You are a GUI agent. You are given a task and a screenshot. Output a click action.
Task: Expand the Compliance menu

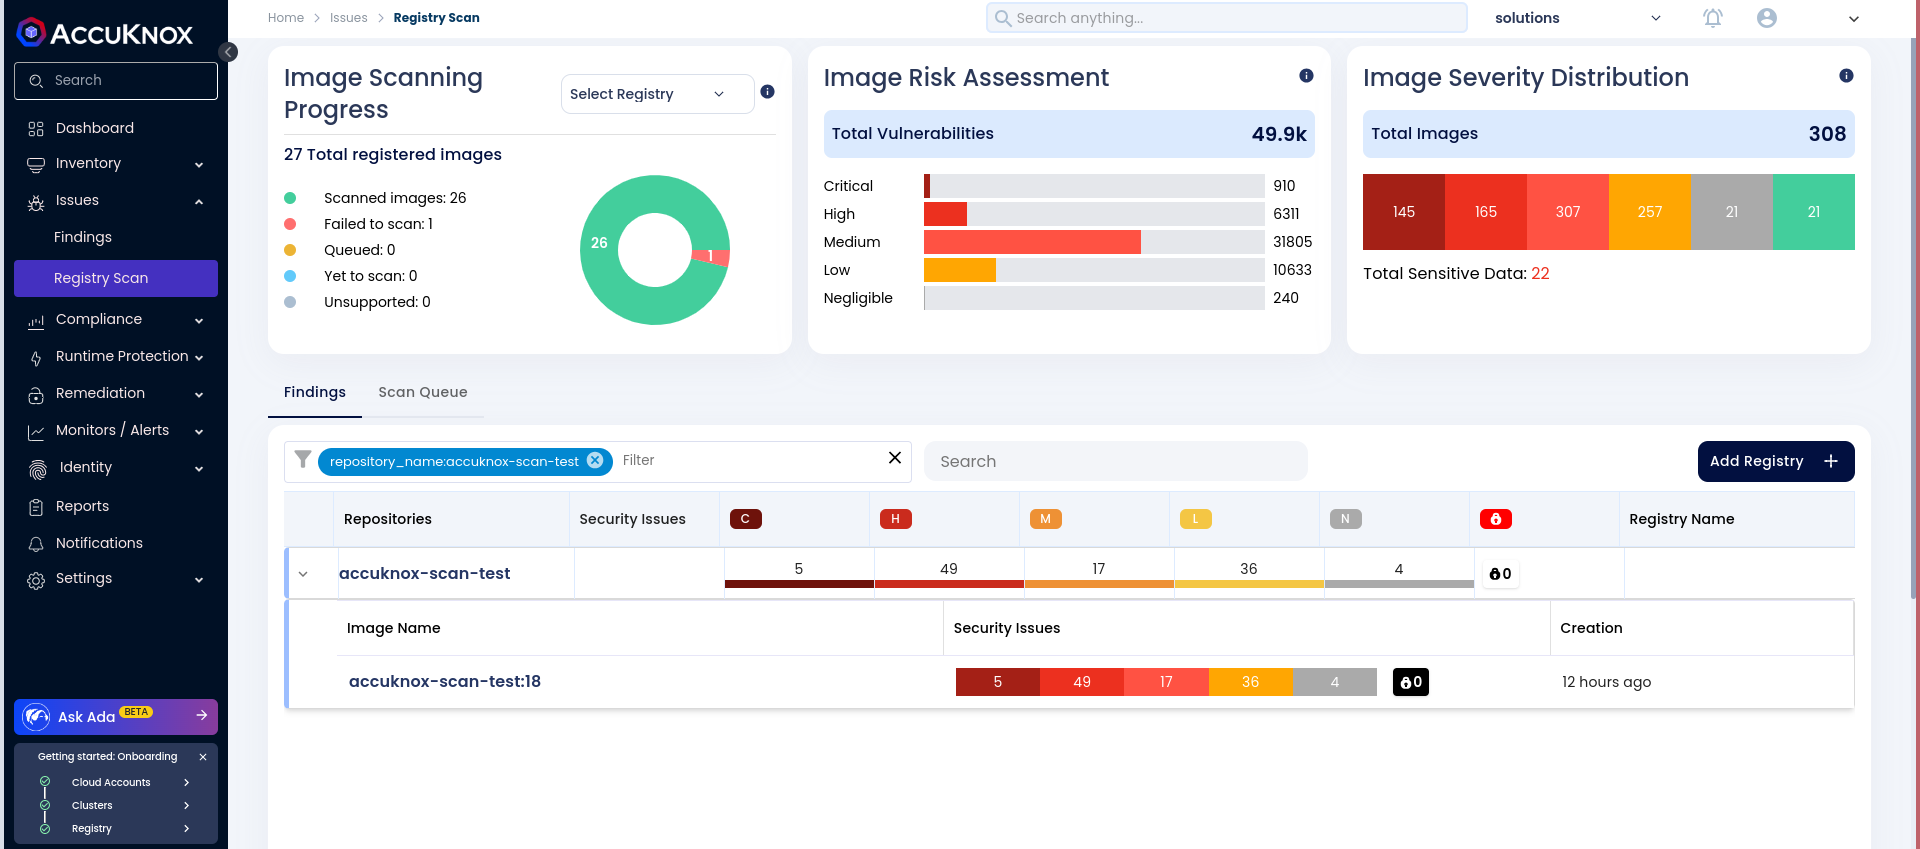[x=199, y=321]
